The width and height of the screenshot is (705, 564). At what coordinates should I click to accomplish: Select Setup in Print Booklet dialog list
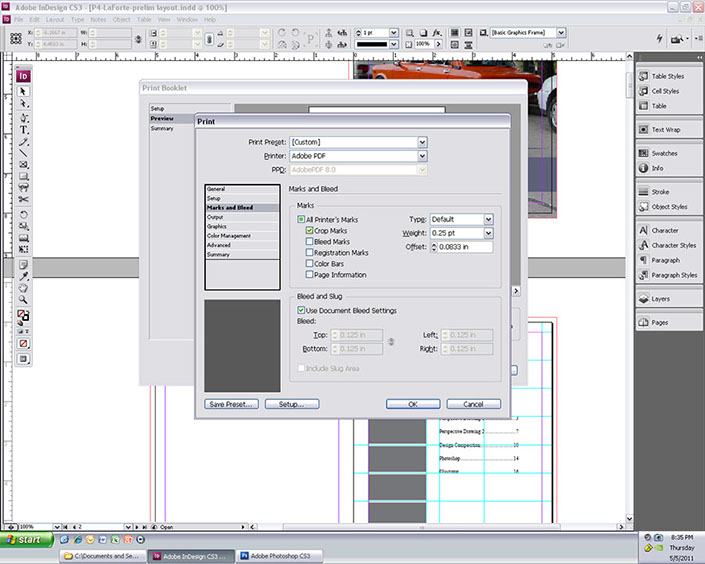pyautogui.click(x=189, y=108)
